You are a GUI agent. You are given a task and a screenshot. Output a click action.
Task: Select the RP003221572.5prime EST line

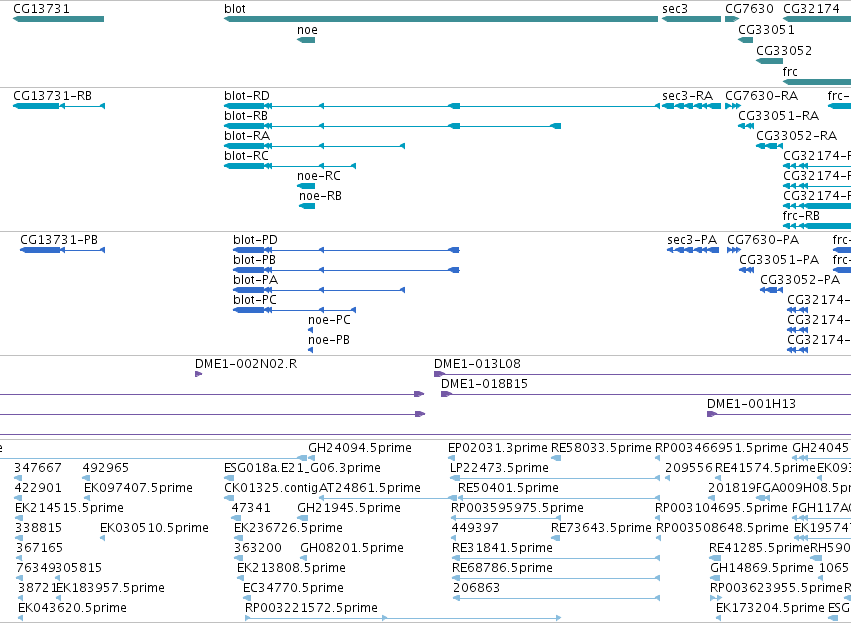[403, 618]
